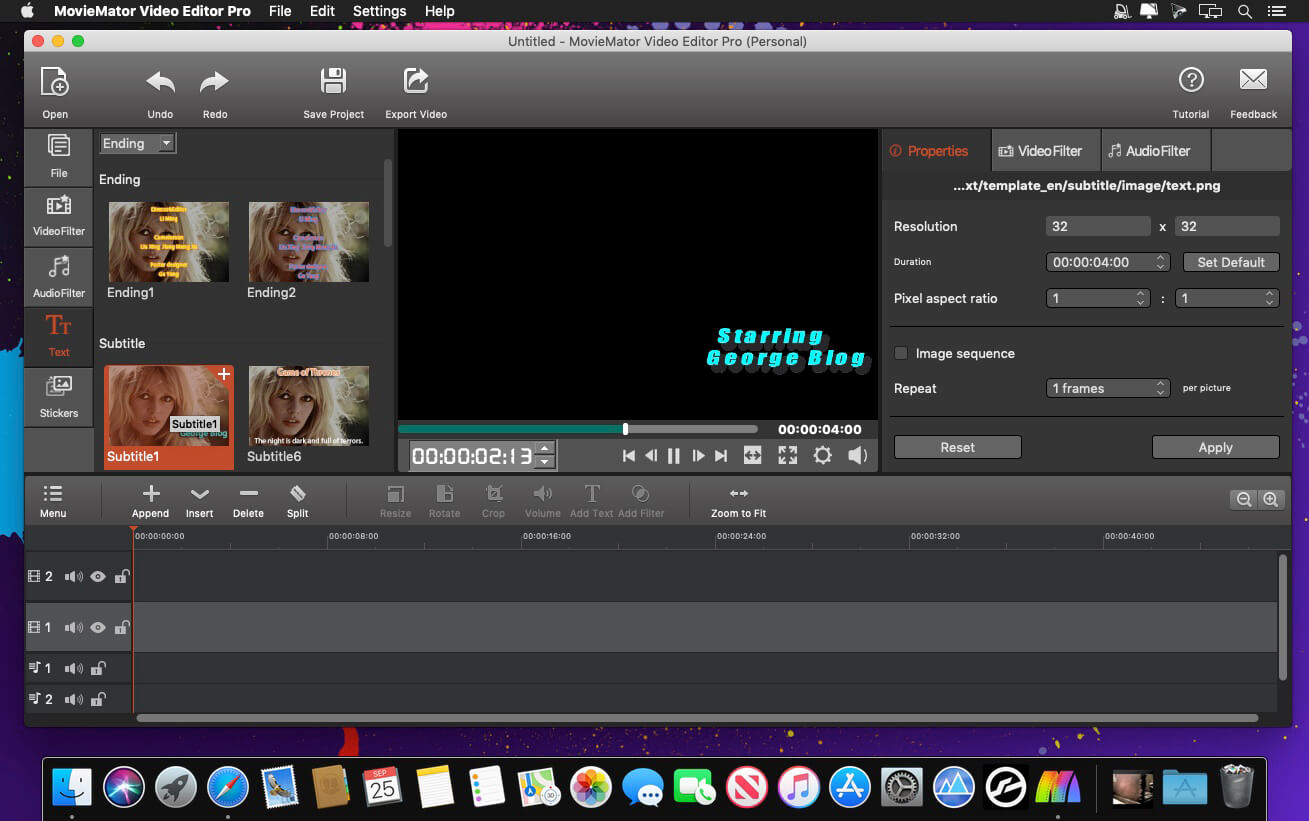Mute video track 1 audio
This screenshot has width=1309, height=821.
[x=73, y=628]
